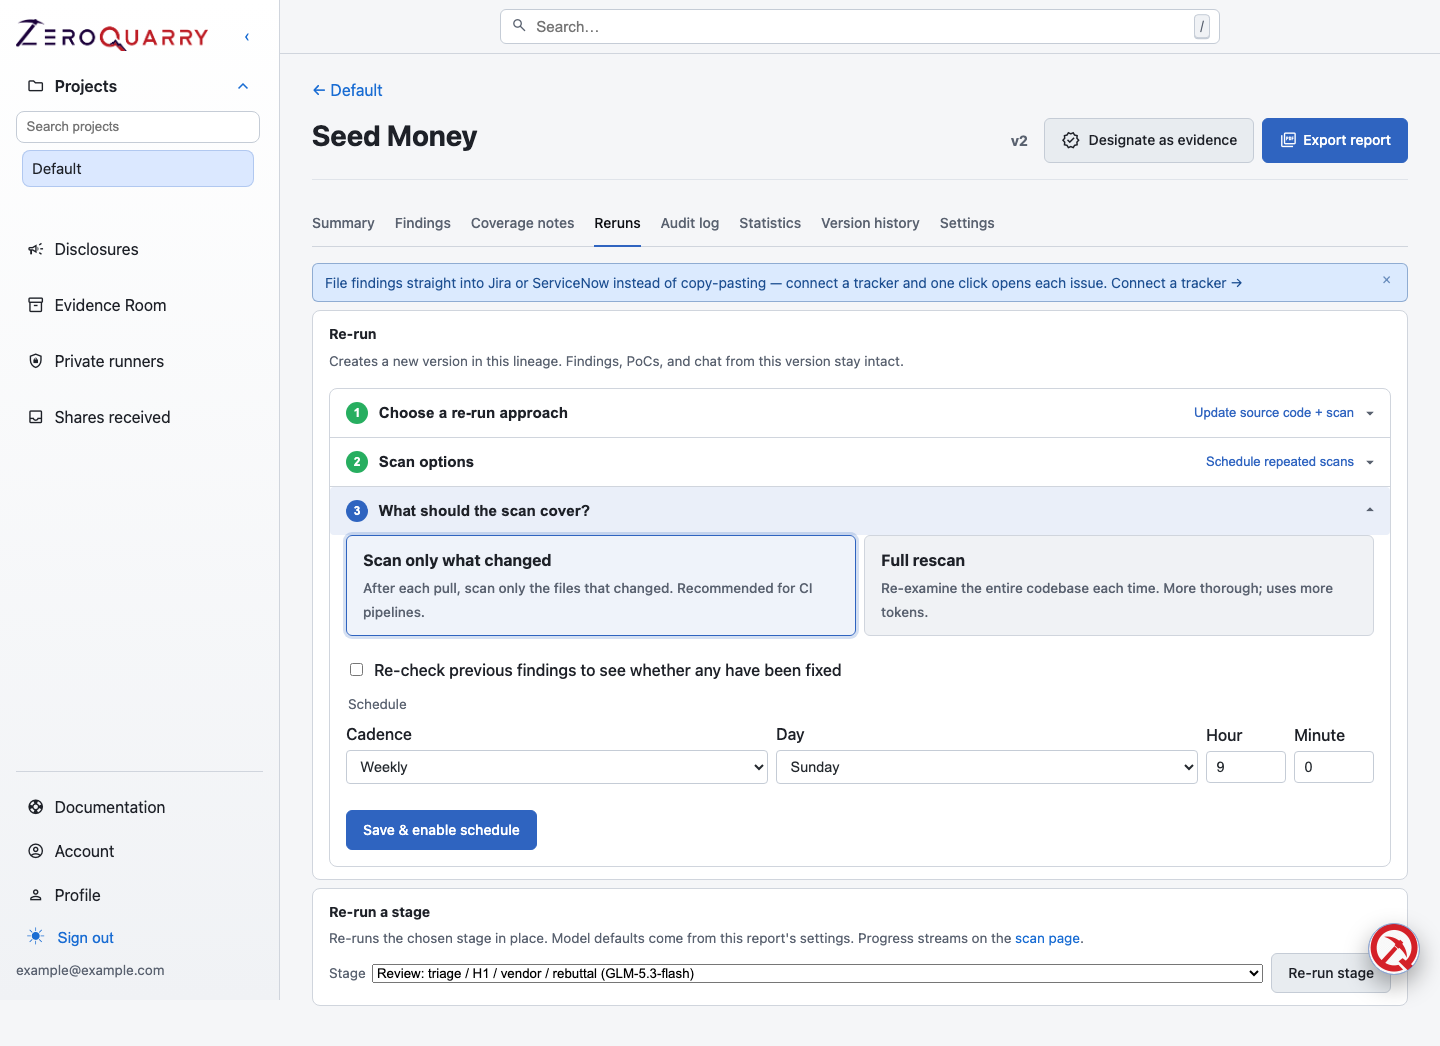Open the Audit log tab

690,223
